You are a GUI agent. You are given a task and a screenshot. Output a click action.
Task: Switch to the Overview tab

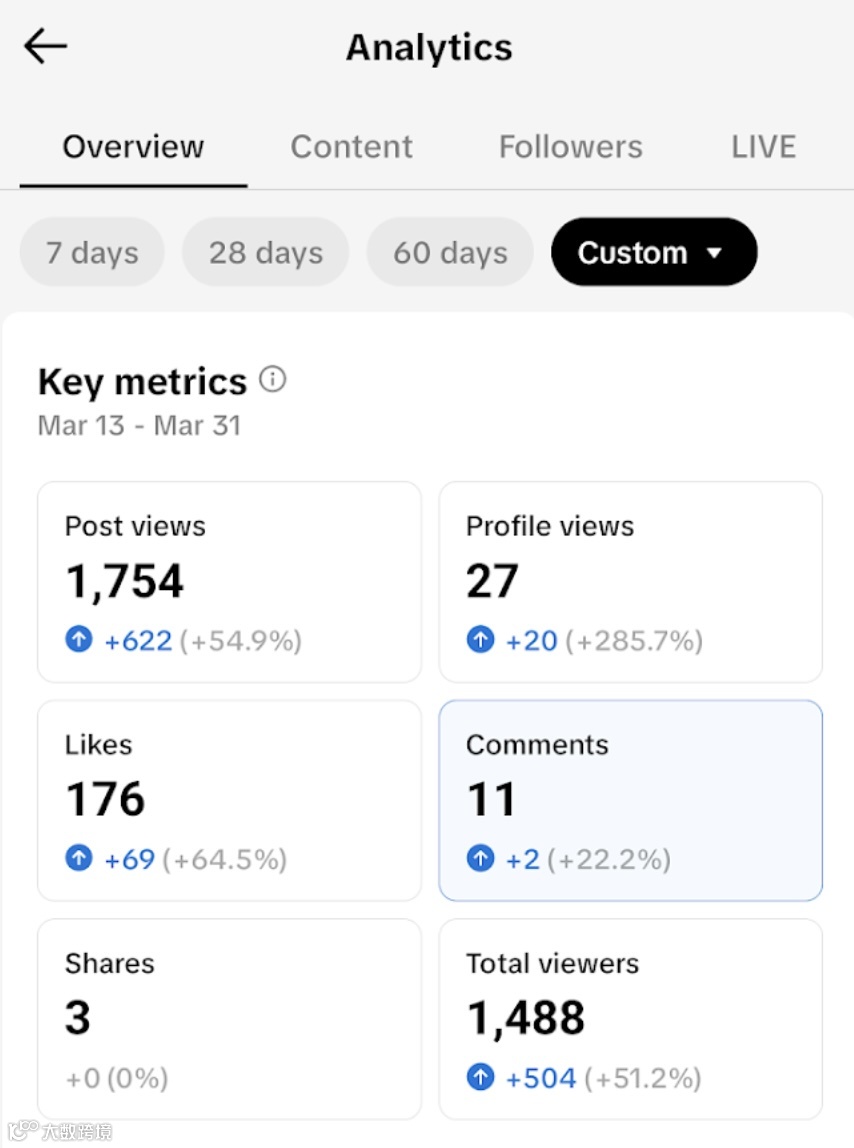[x=133, y=147]
